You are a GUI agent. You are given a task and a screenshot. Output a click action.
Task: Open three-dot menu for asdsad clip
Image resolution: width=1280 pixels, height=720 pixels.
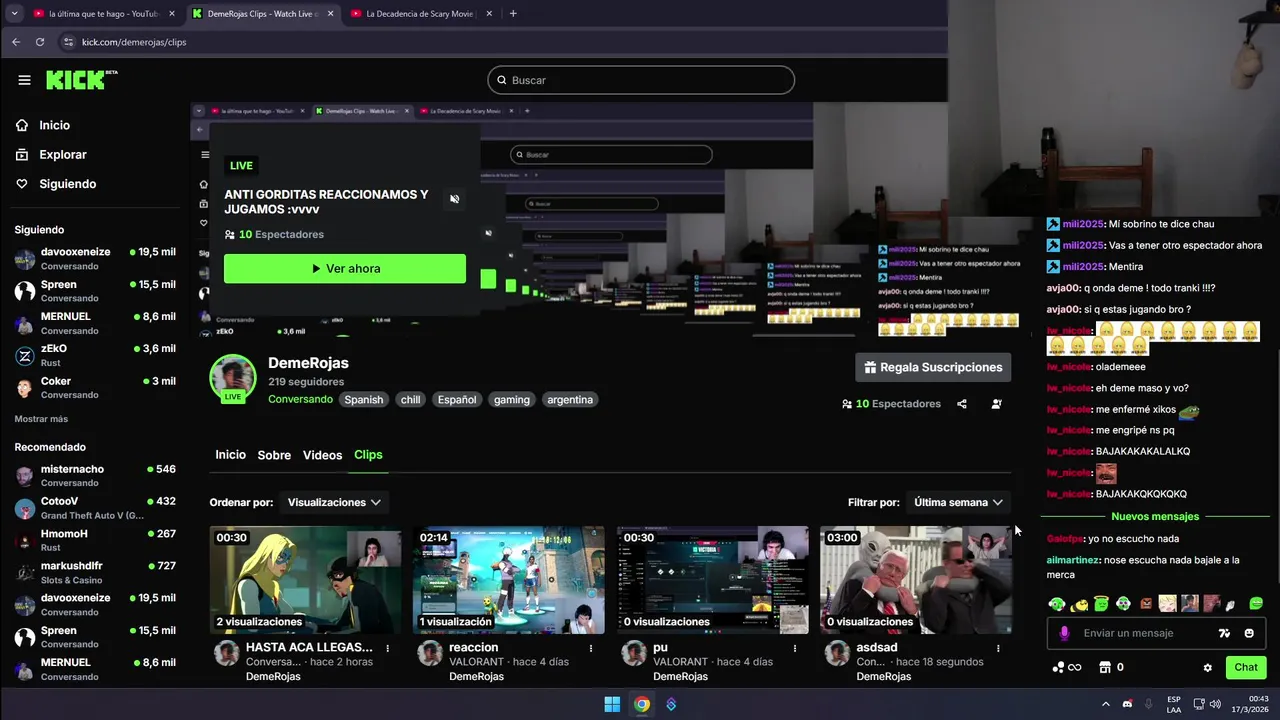tap(998, 648)
